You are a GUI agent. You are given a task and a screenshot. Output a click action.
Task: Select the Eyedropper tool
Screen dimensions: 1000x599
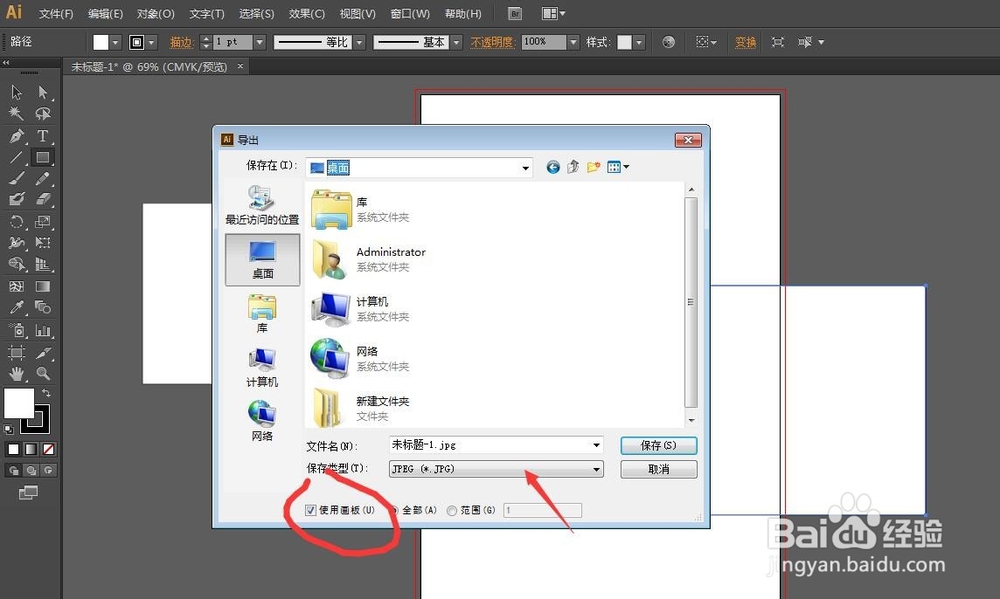point(16,306)
